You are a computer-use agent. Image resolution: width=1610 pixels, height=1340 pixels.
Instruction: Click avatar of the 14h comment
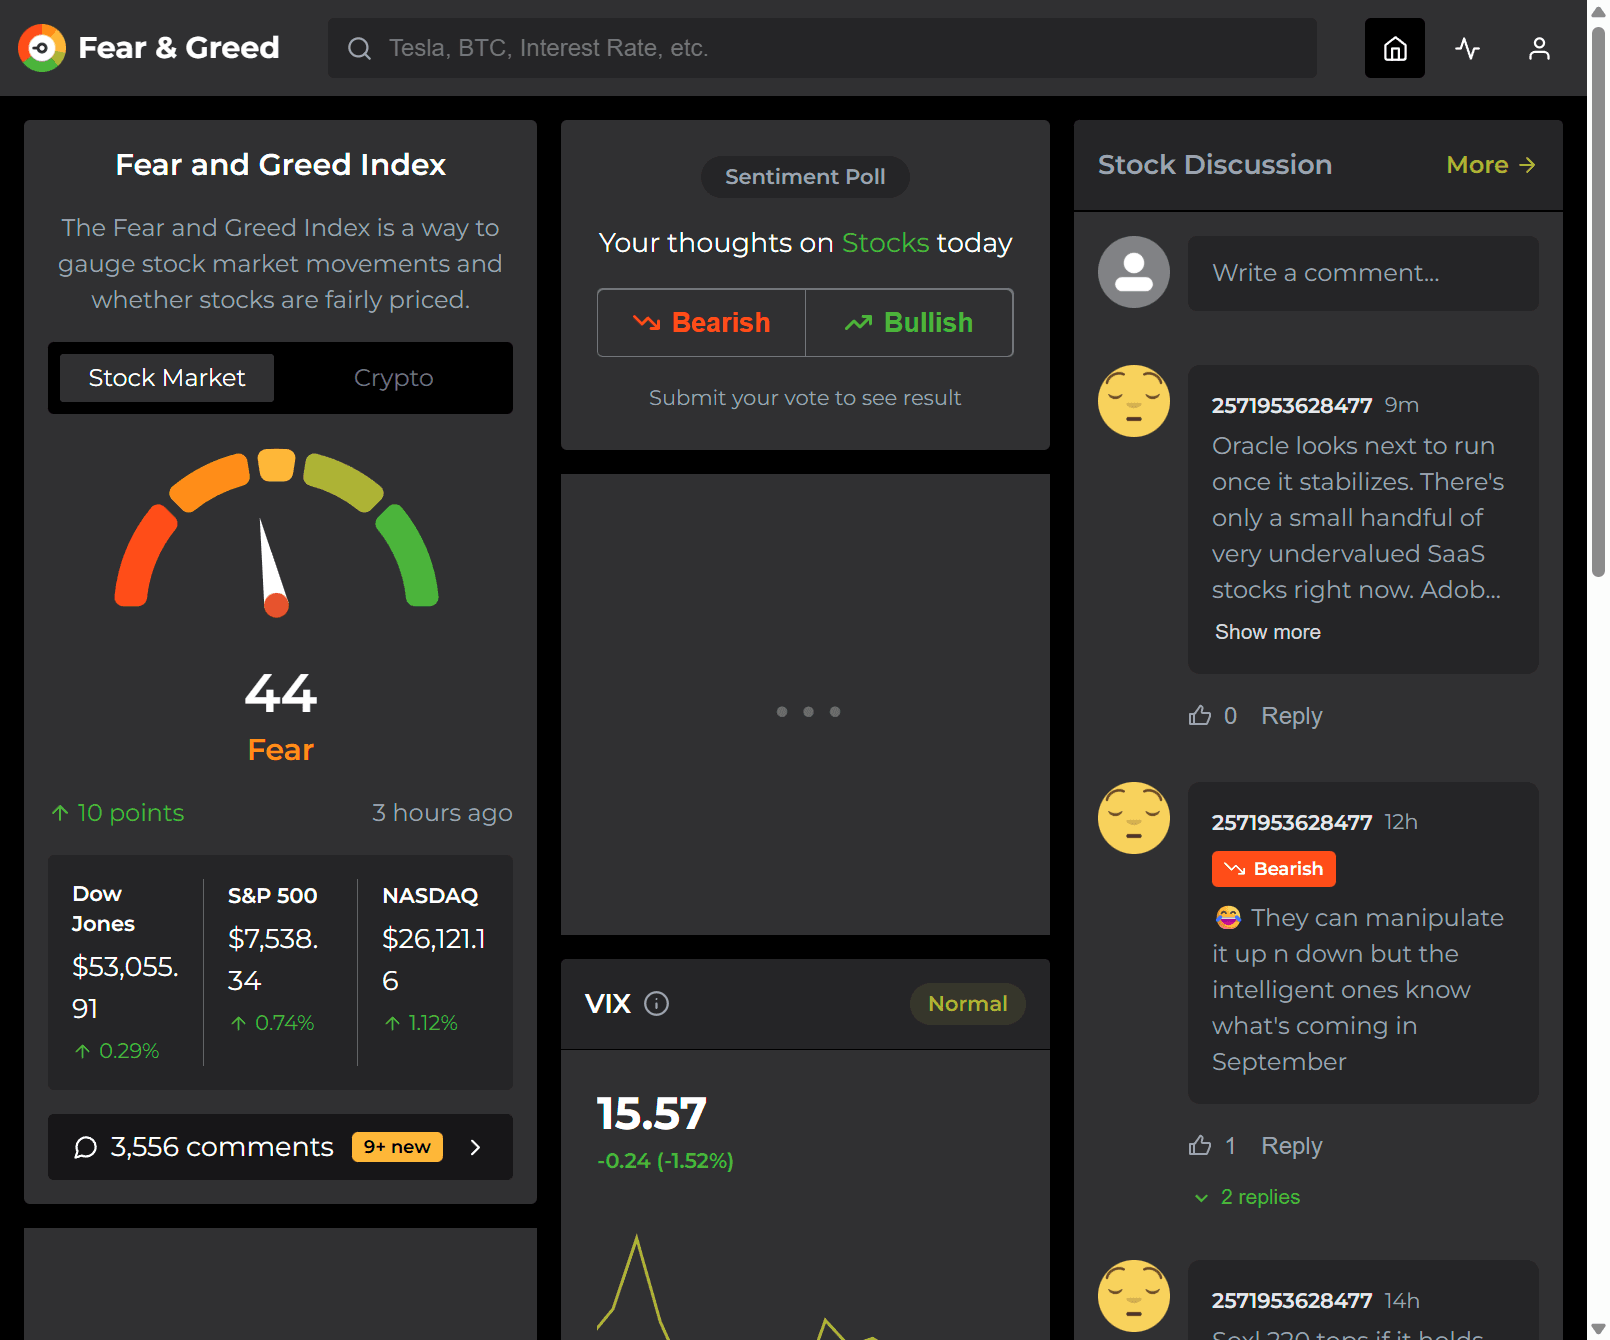coord(1134,1296)
